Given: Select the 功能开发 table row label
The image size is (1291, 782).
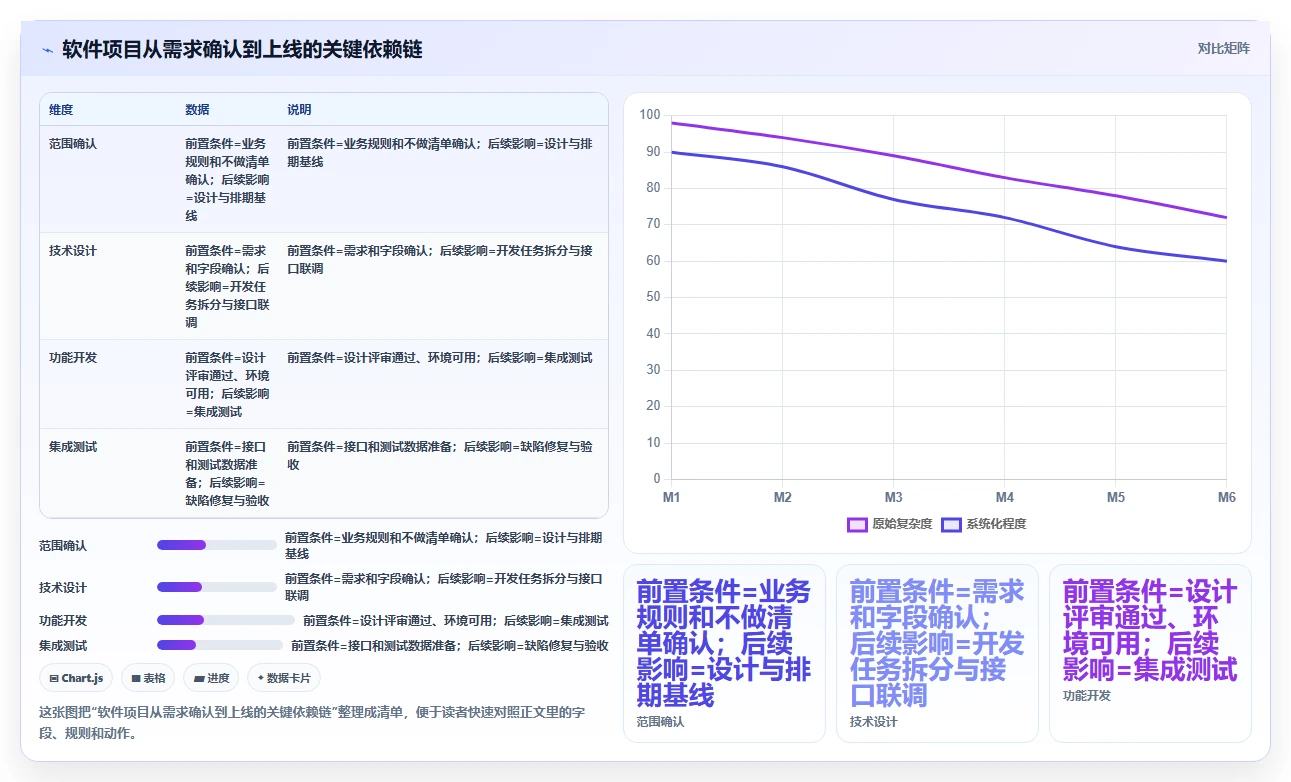Looking at the screenshot, I should [x=73, y=358].
